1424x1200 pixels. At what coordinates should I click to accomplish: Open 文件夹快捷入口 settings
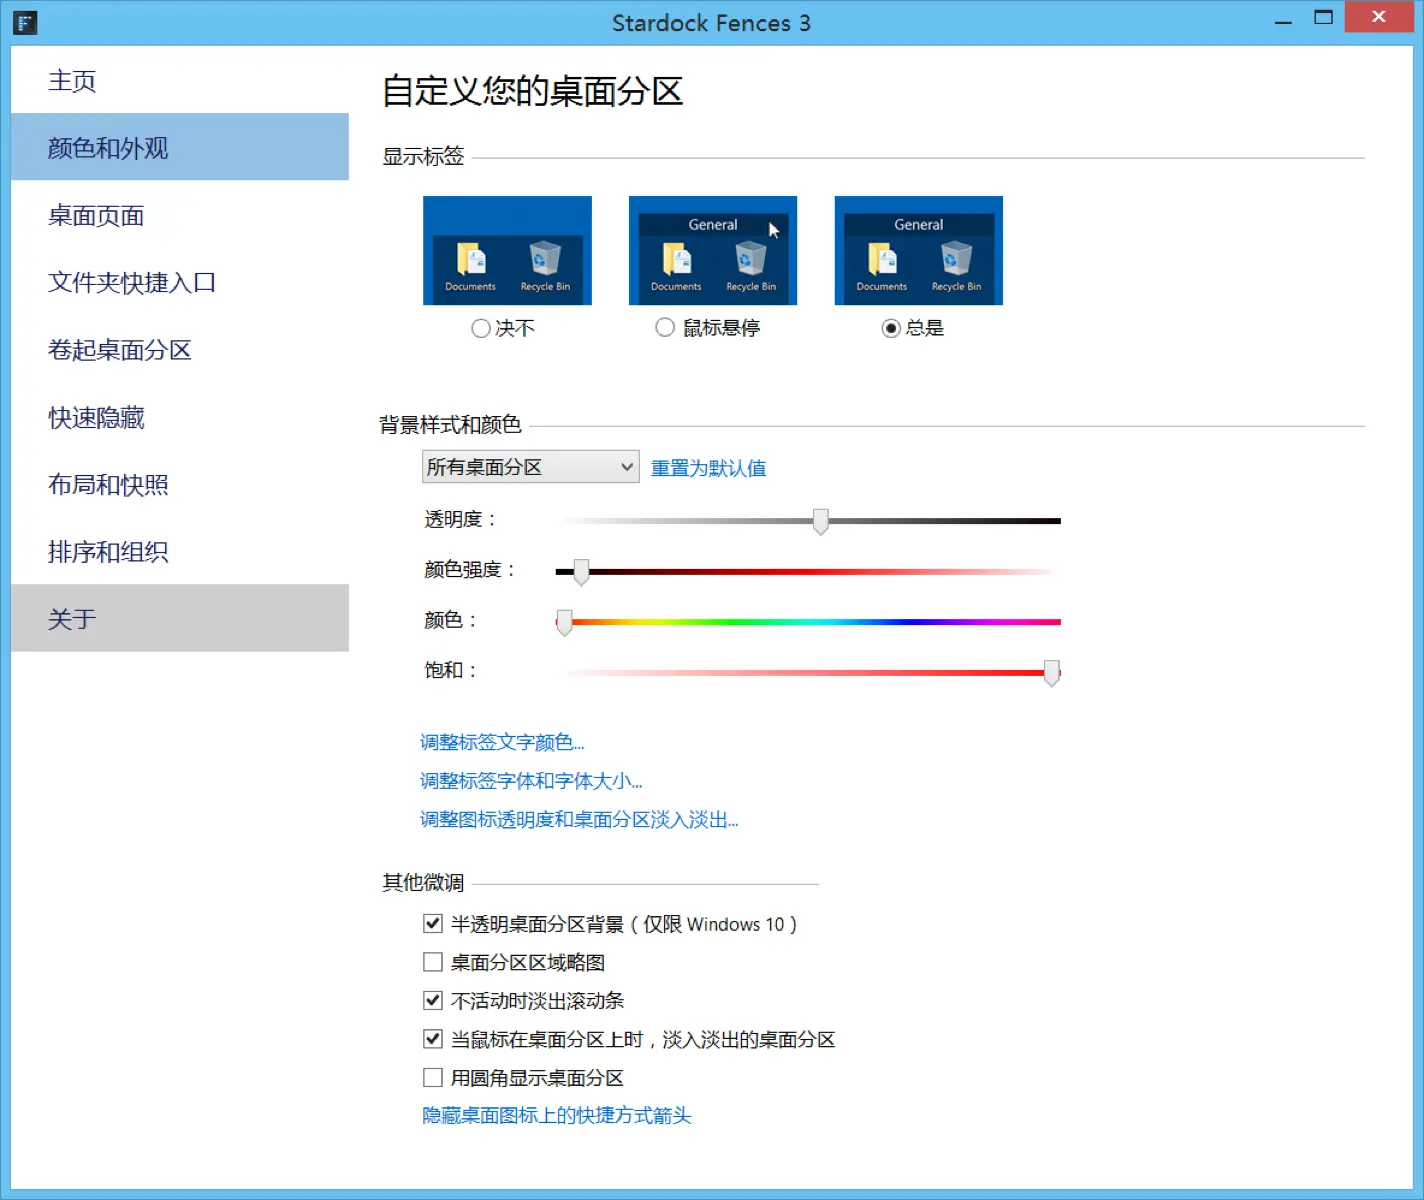(180, 282)
